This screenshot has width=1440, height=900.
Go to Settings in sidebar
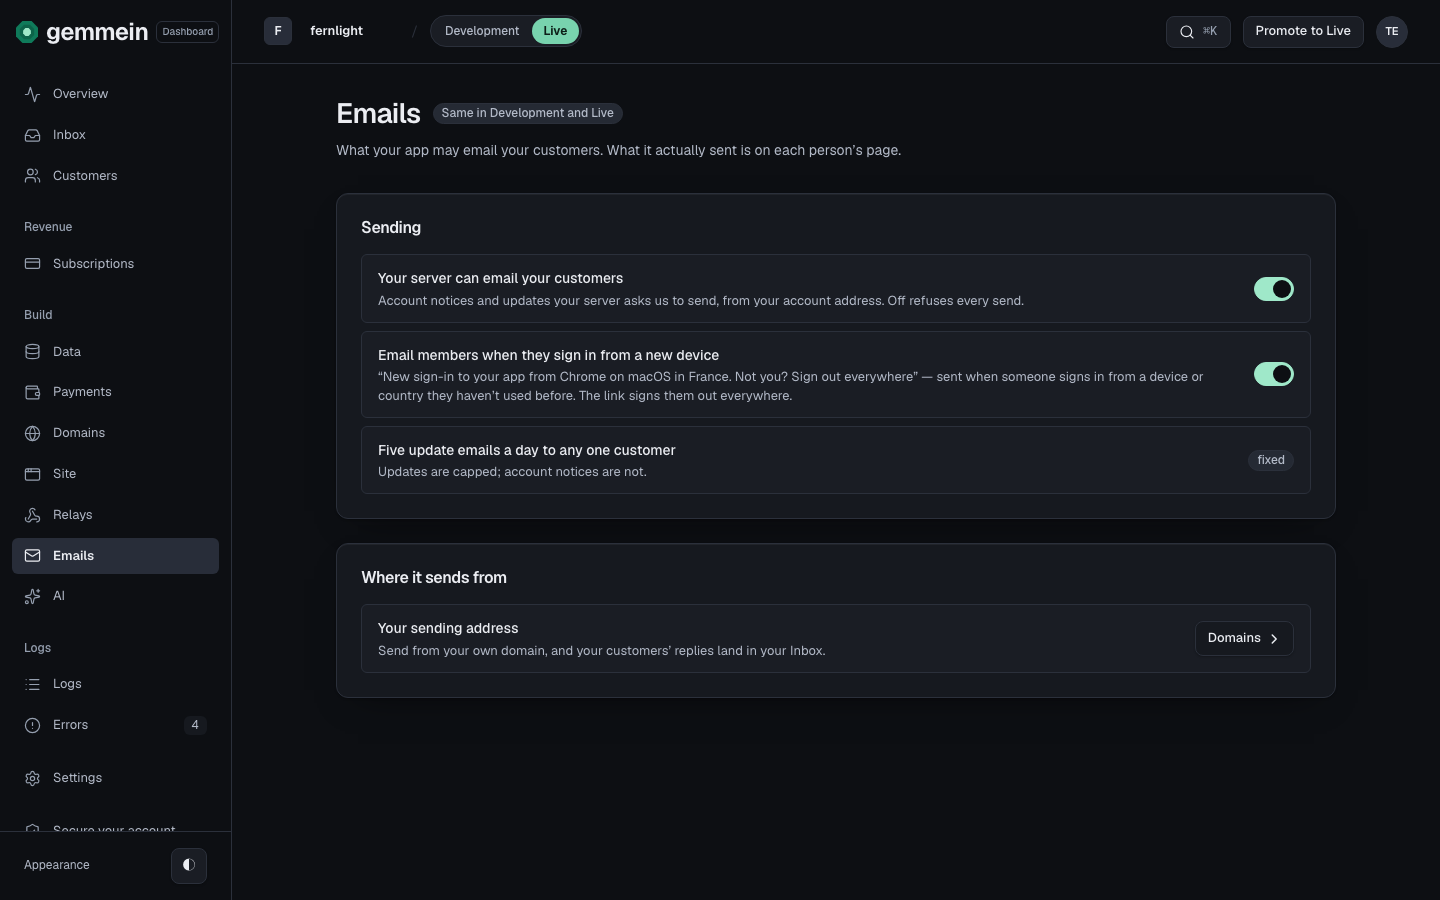(115, 778)
